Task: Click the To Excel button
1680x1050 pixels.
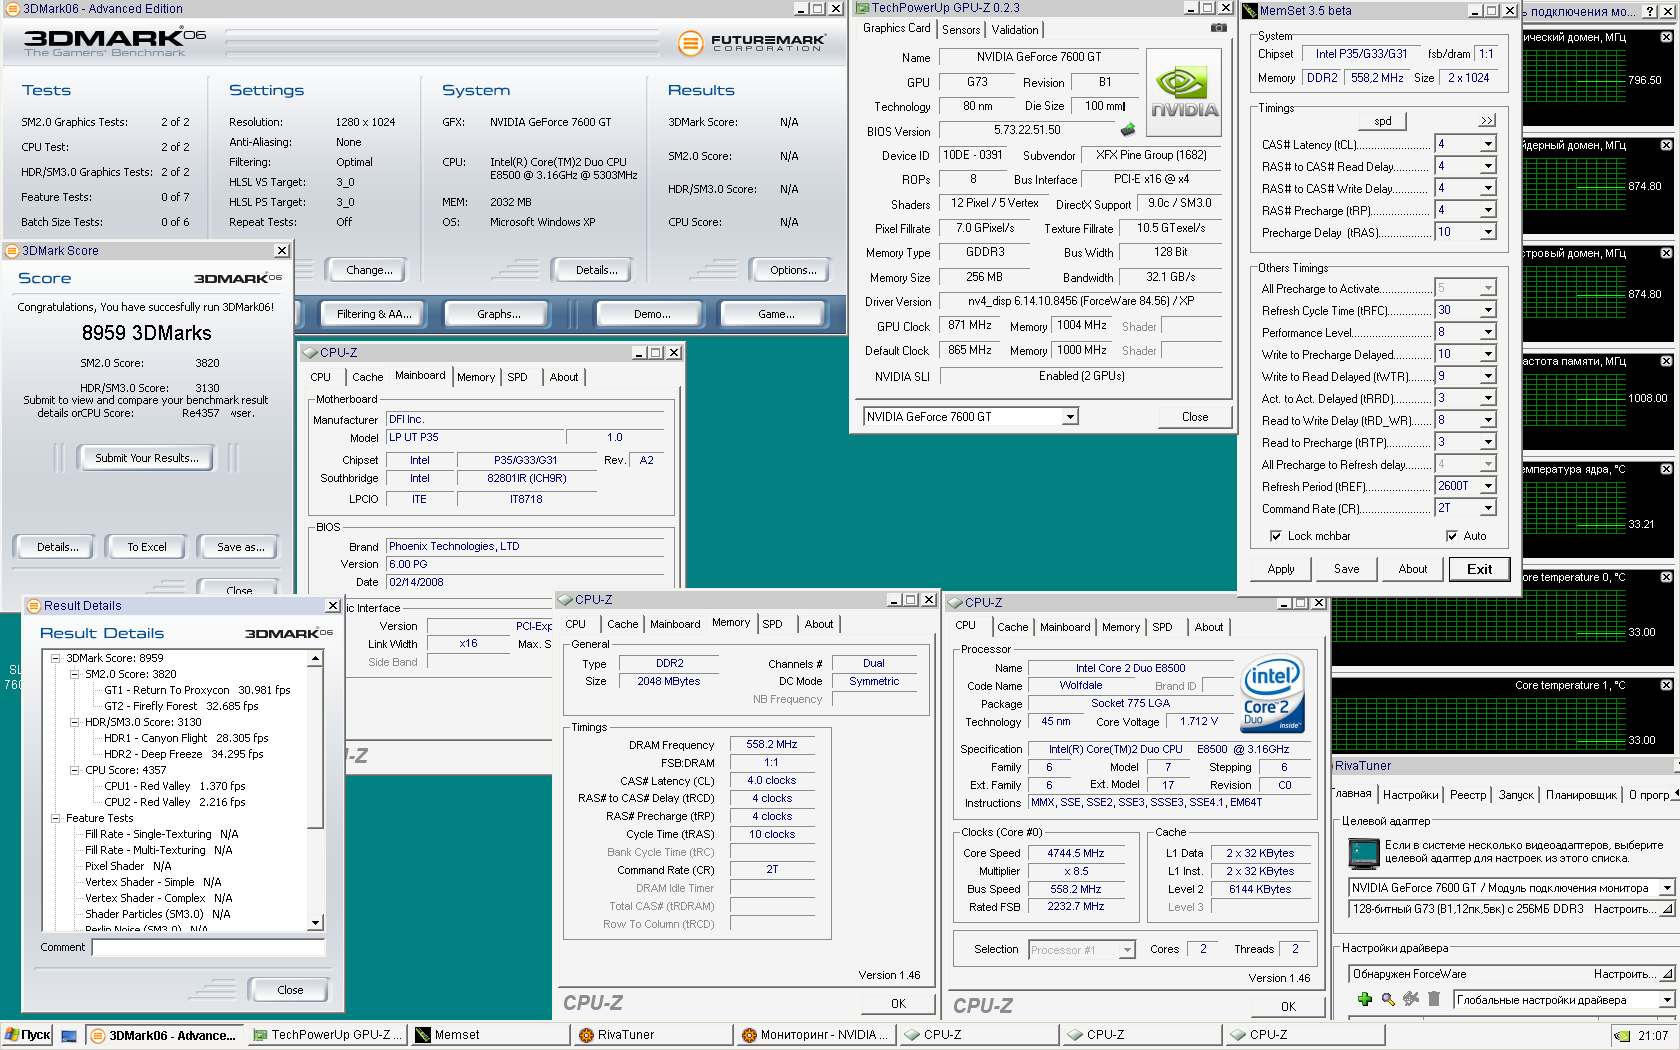Action: tap(147, 547)
